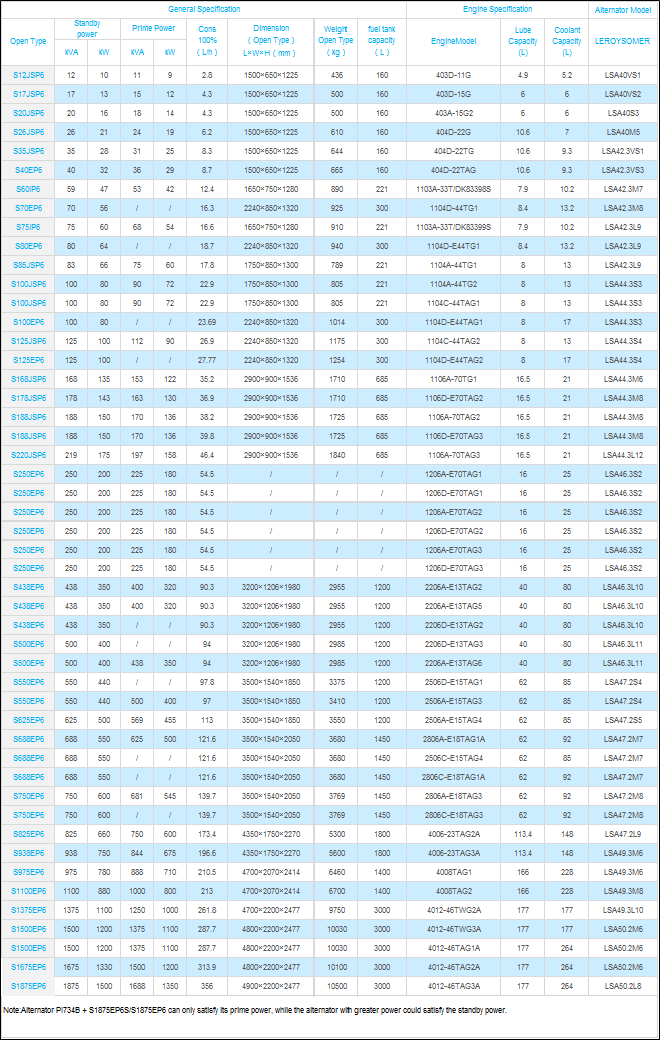Viewport: 660px width, 1040px height.
Task: Click the S975EP6 model link
Action: (x=28, y=872)
